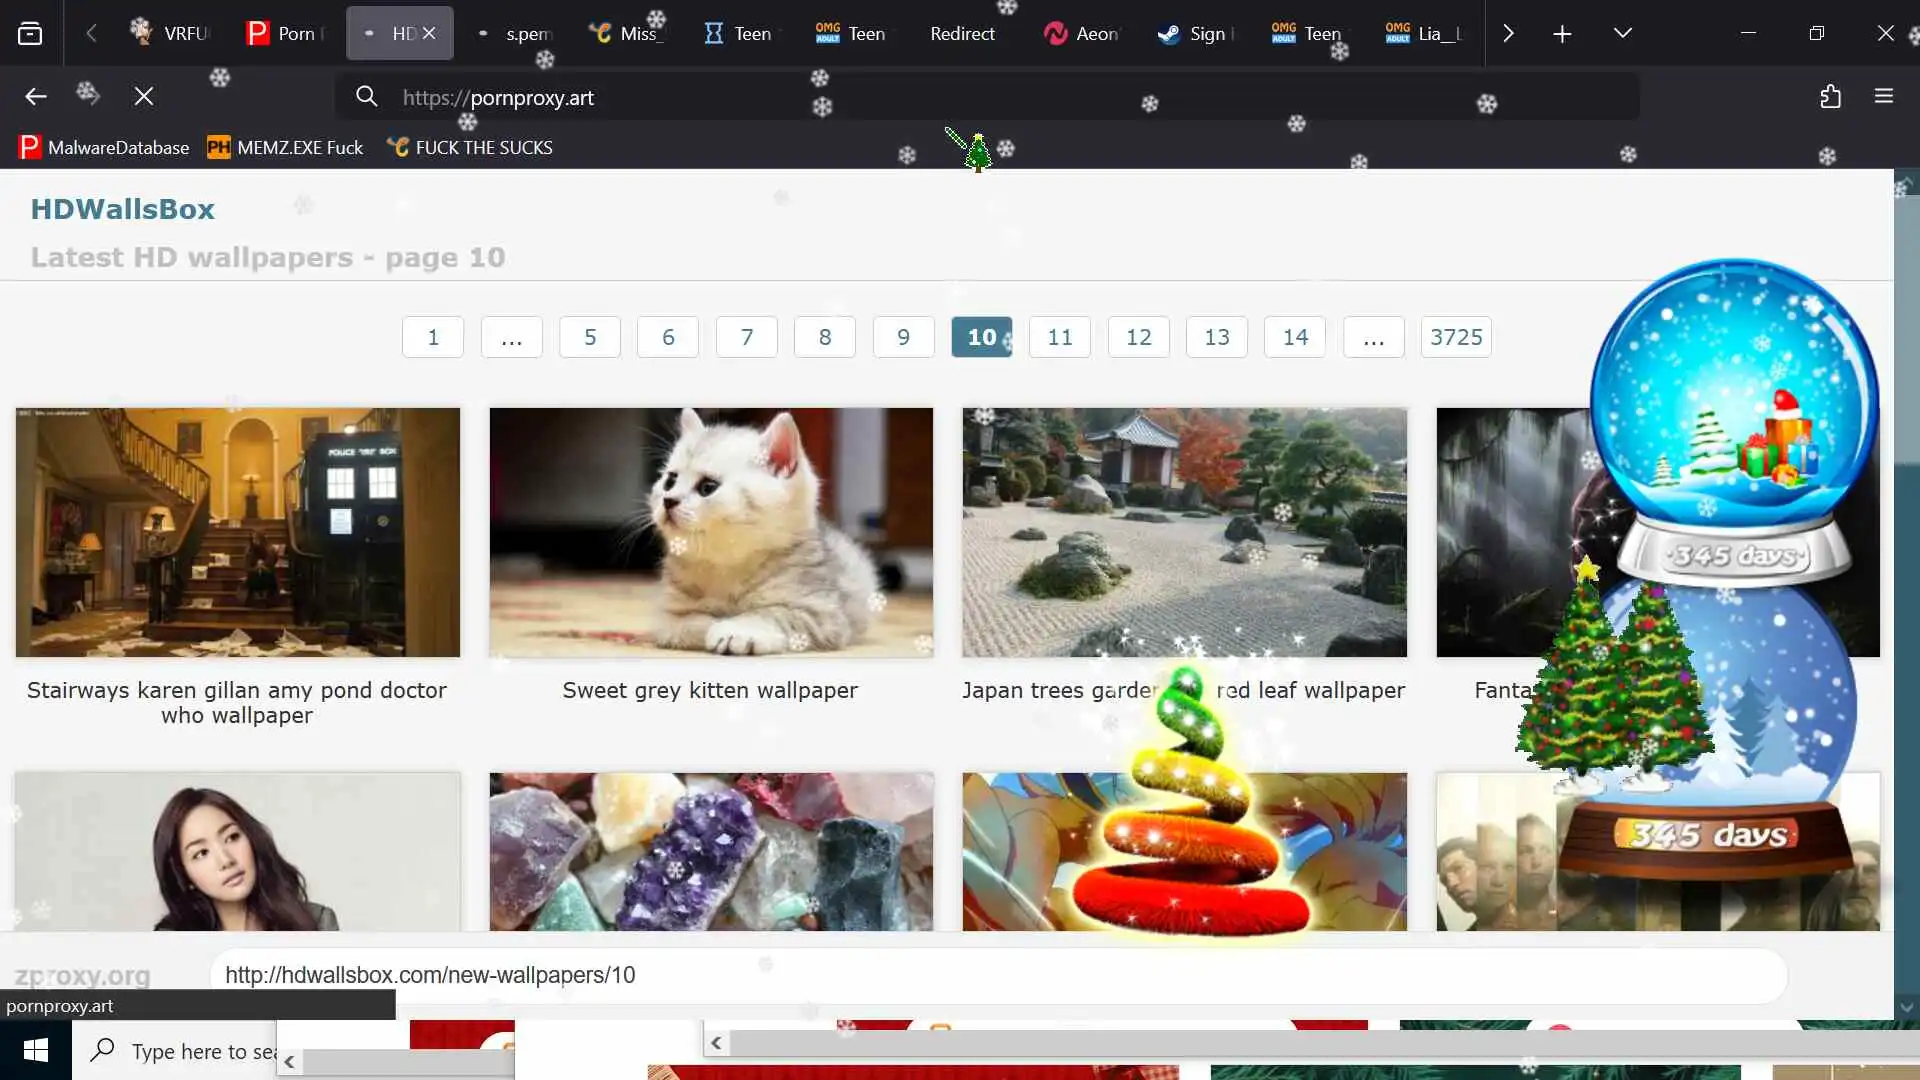1920x1080 pixels.
Task: Click the address bar search magnifier icon
Action: pos(367,97)
